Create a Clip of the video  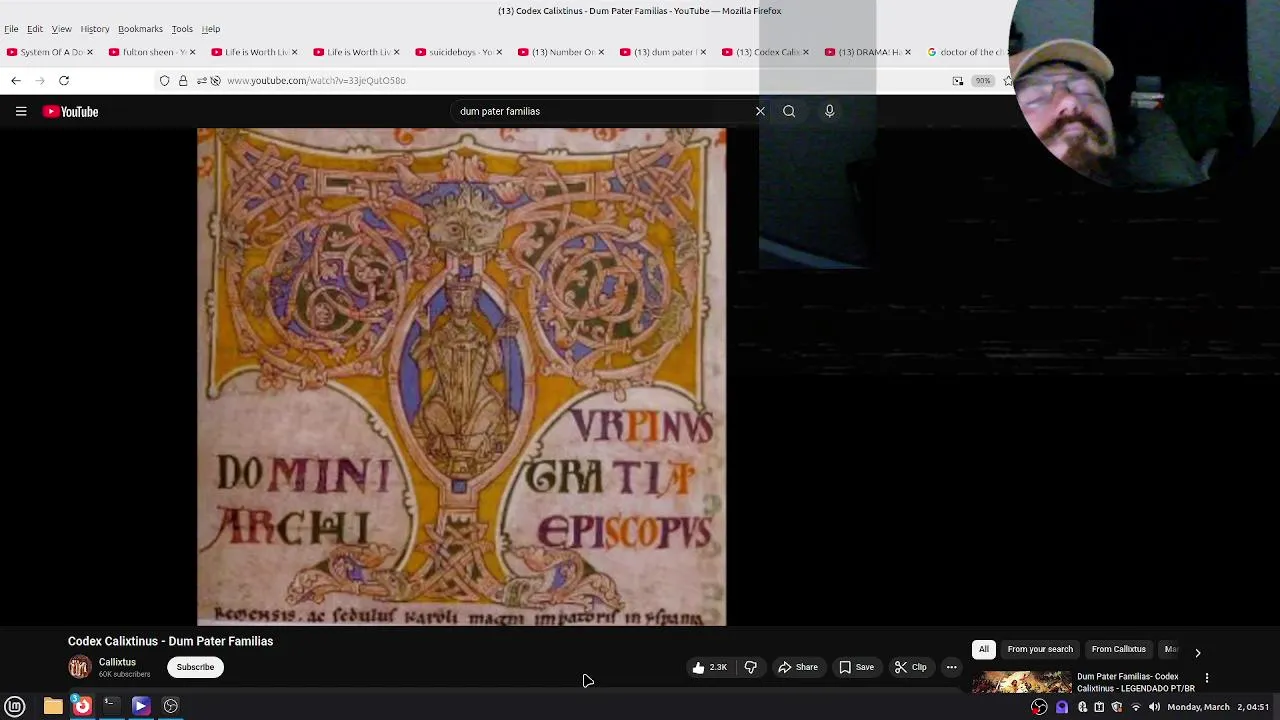tap(910, 667)
